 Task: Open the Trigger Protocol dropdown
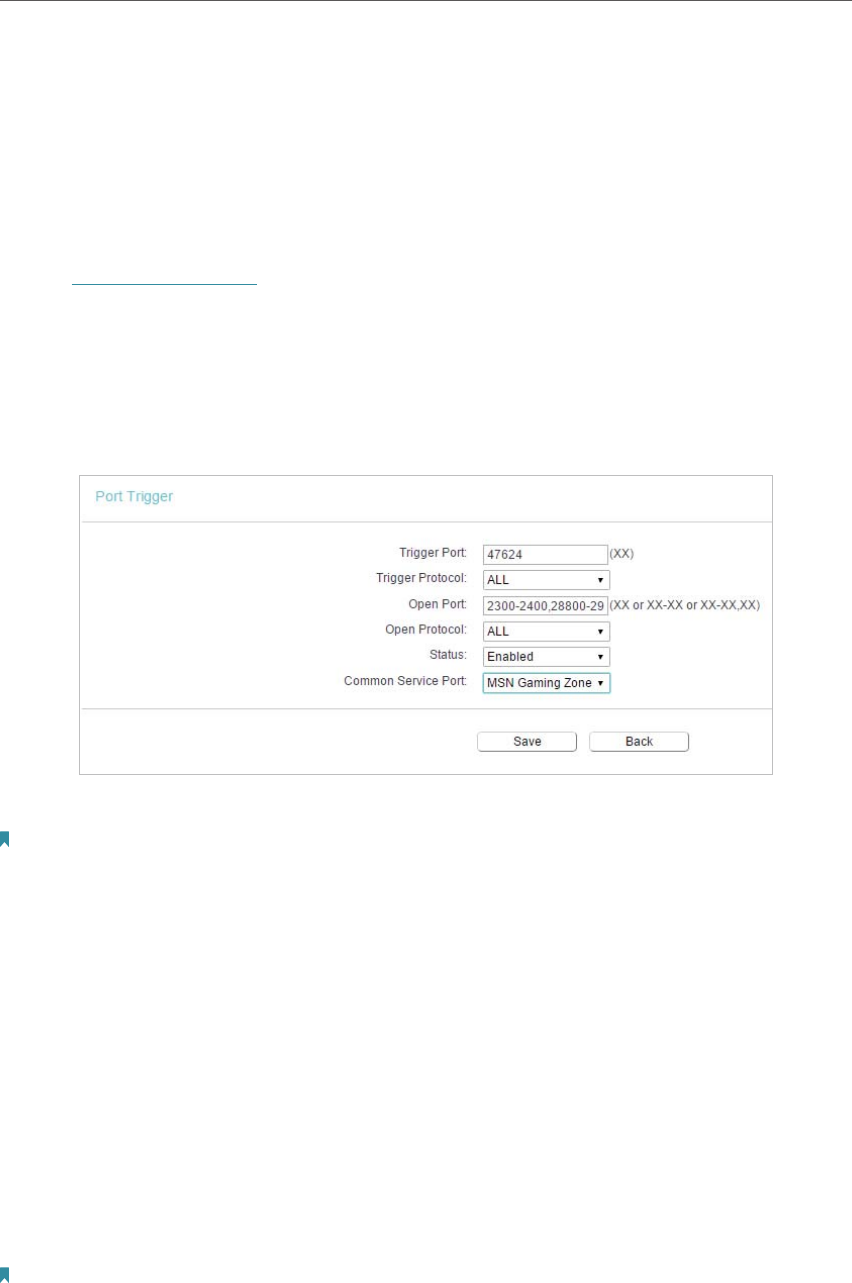pyautogui.click(x=546, y=579)
